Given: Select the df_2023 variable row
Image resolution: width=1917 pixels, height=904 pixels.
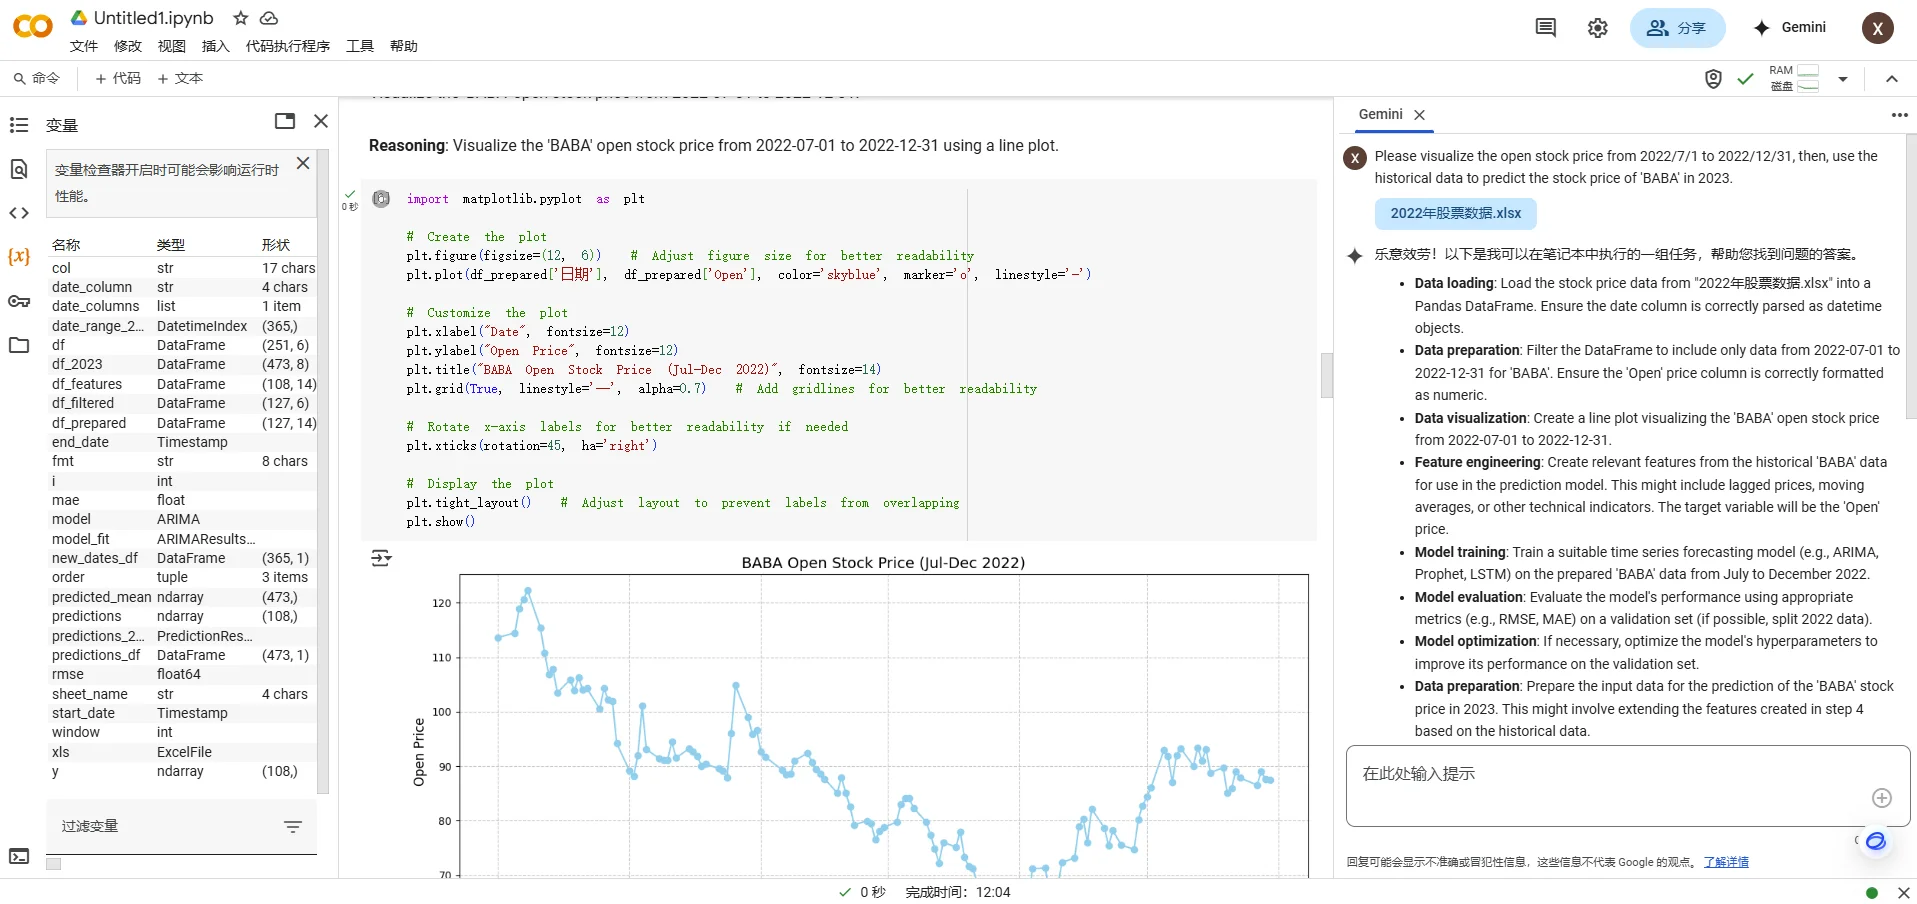Looking at the screenshot, I should tap(183, 365).
